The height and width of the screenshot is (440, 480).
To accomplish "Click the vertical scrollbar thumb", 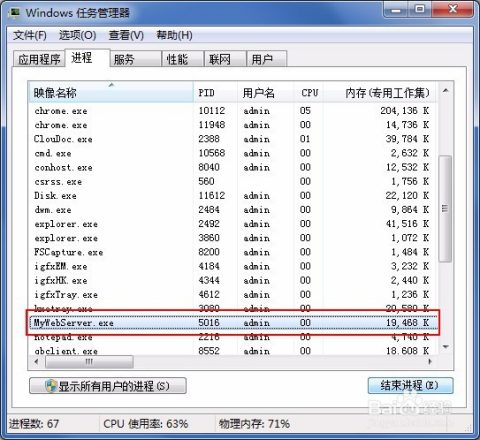I will 445,209.
